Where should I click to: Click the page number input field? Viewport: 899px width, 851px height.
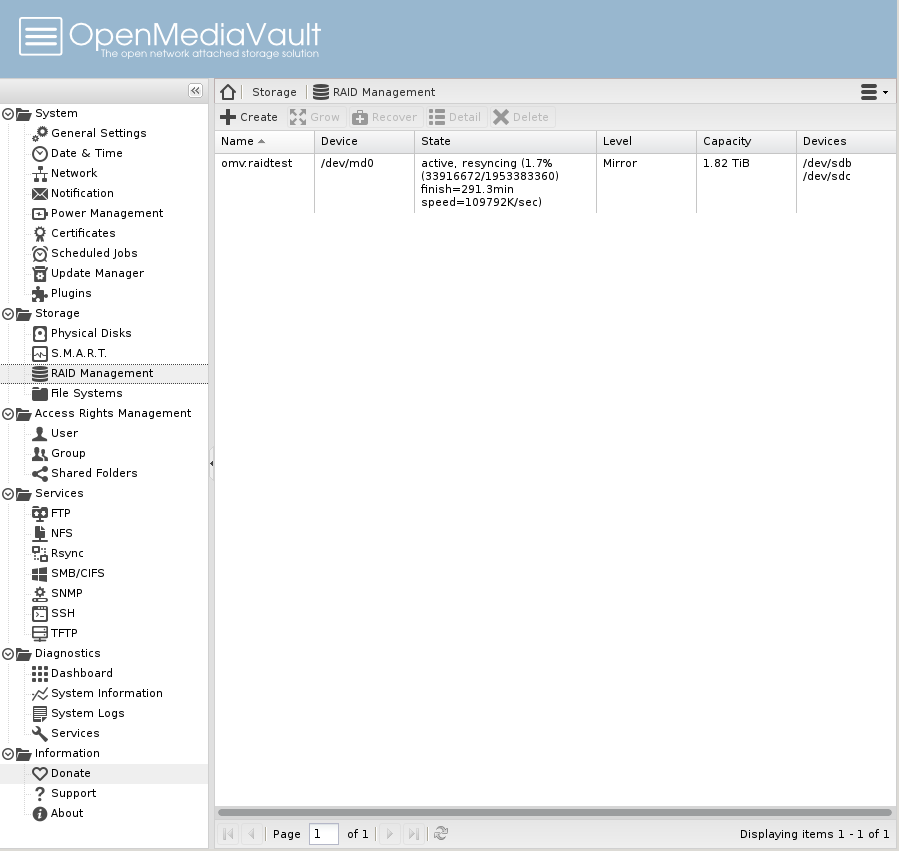(x=323, y=833)
